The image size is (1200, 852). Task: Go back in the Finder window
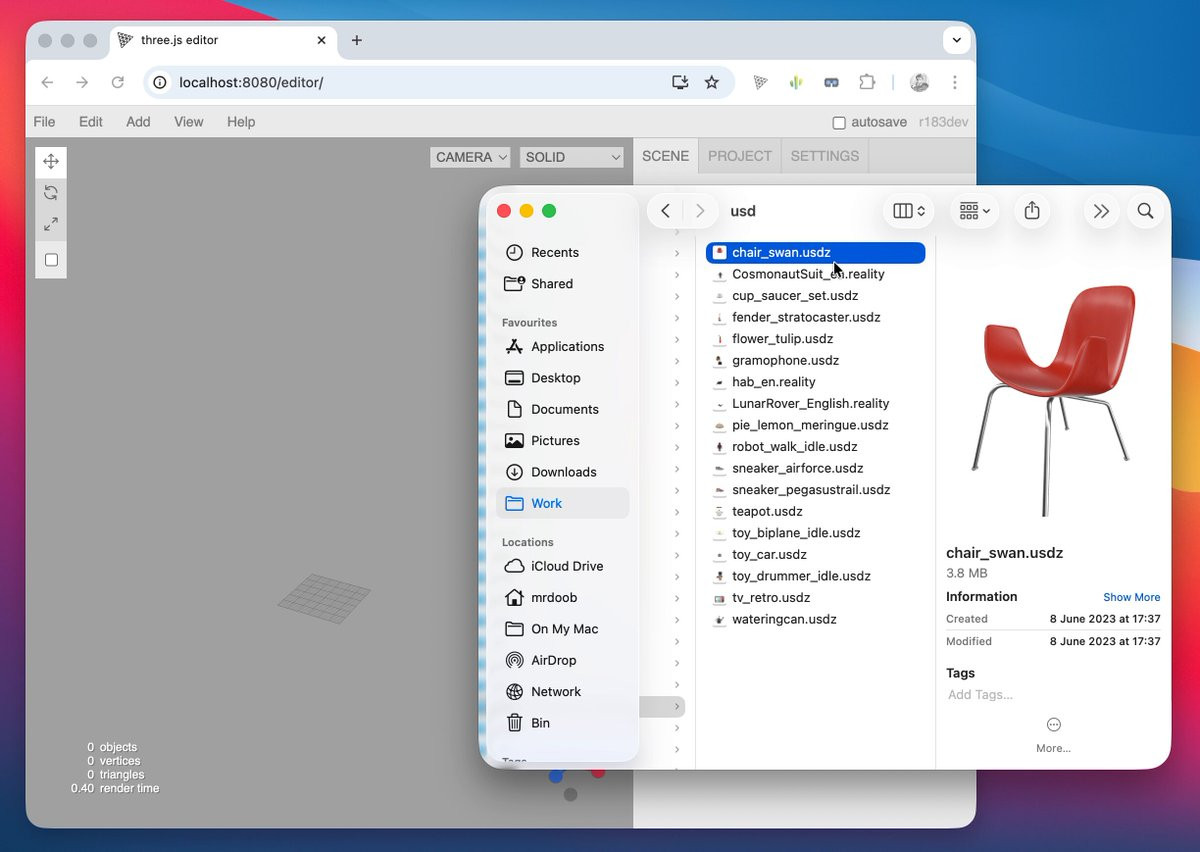[665, 211]
